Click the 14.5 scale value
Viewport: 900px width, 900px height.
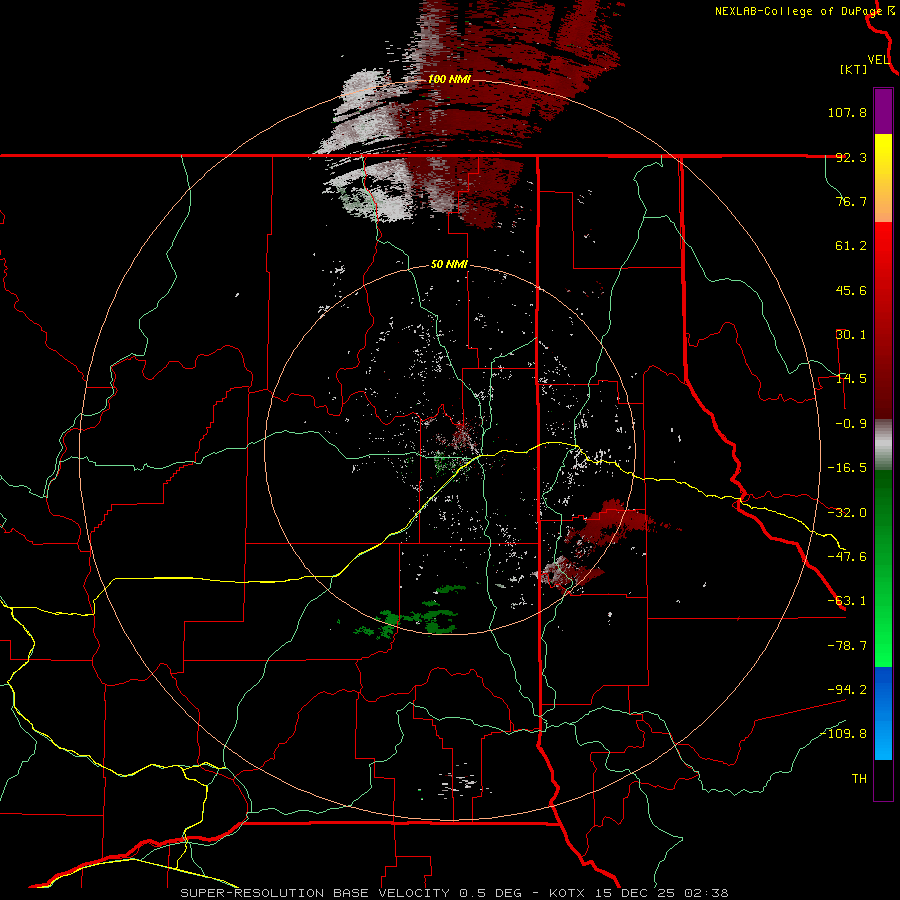[851, 379]
